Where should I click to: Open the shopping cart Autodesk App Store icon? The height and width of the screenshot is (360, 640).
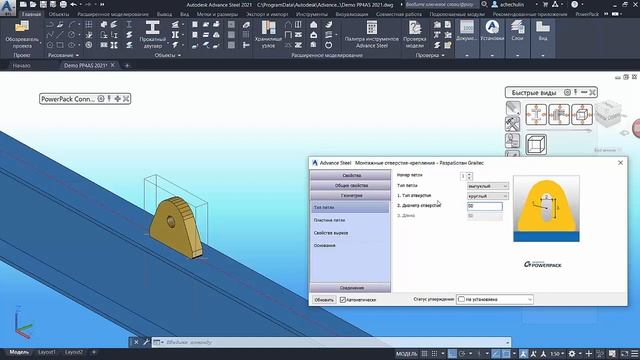pyautogui.click(x=545, y=4)
